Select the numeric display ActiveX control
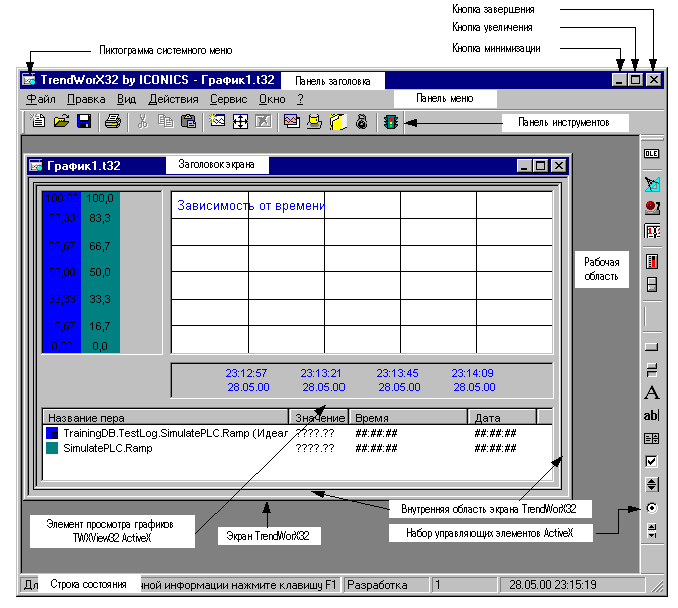The width and height of the screenshot is (678, 608). click(652, 231)
